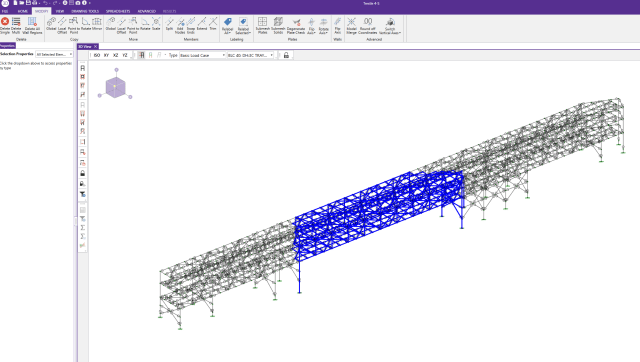Switch to the HOME ribbon tab

pos(23,11)
